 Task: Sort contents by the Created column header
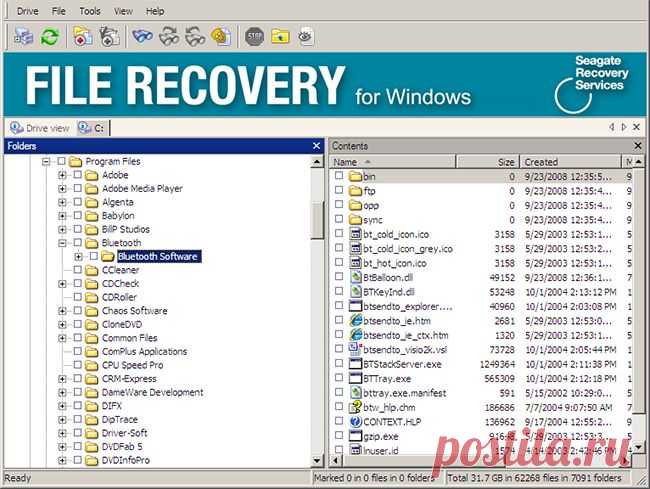(570, 161)
